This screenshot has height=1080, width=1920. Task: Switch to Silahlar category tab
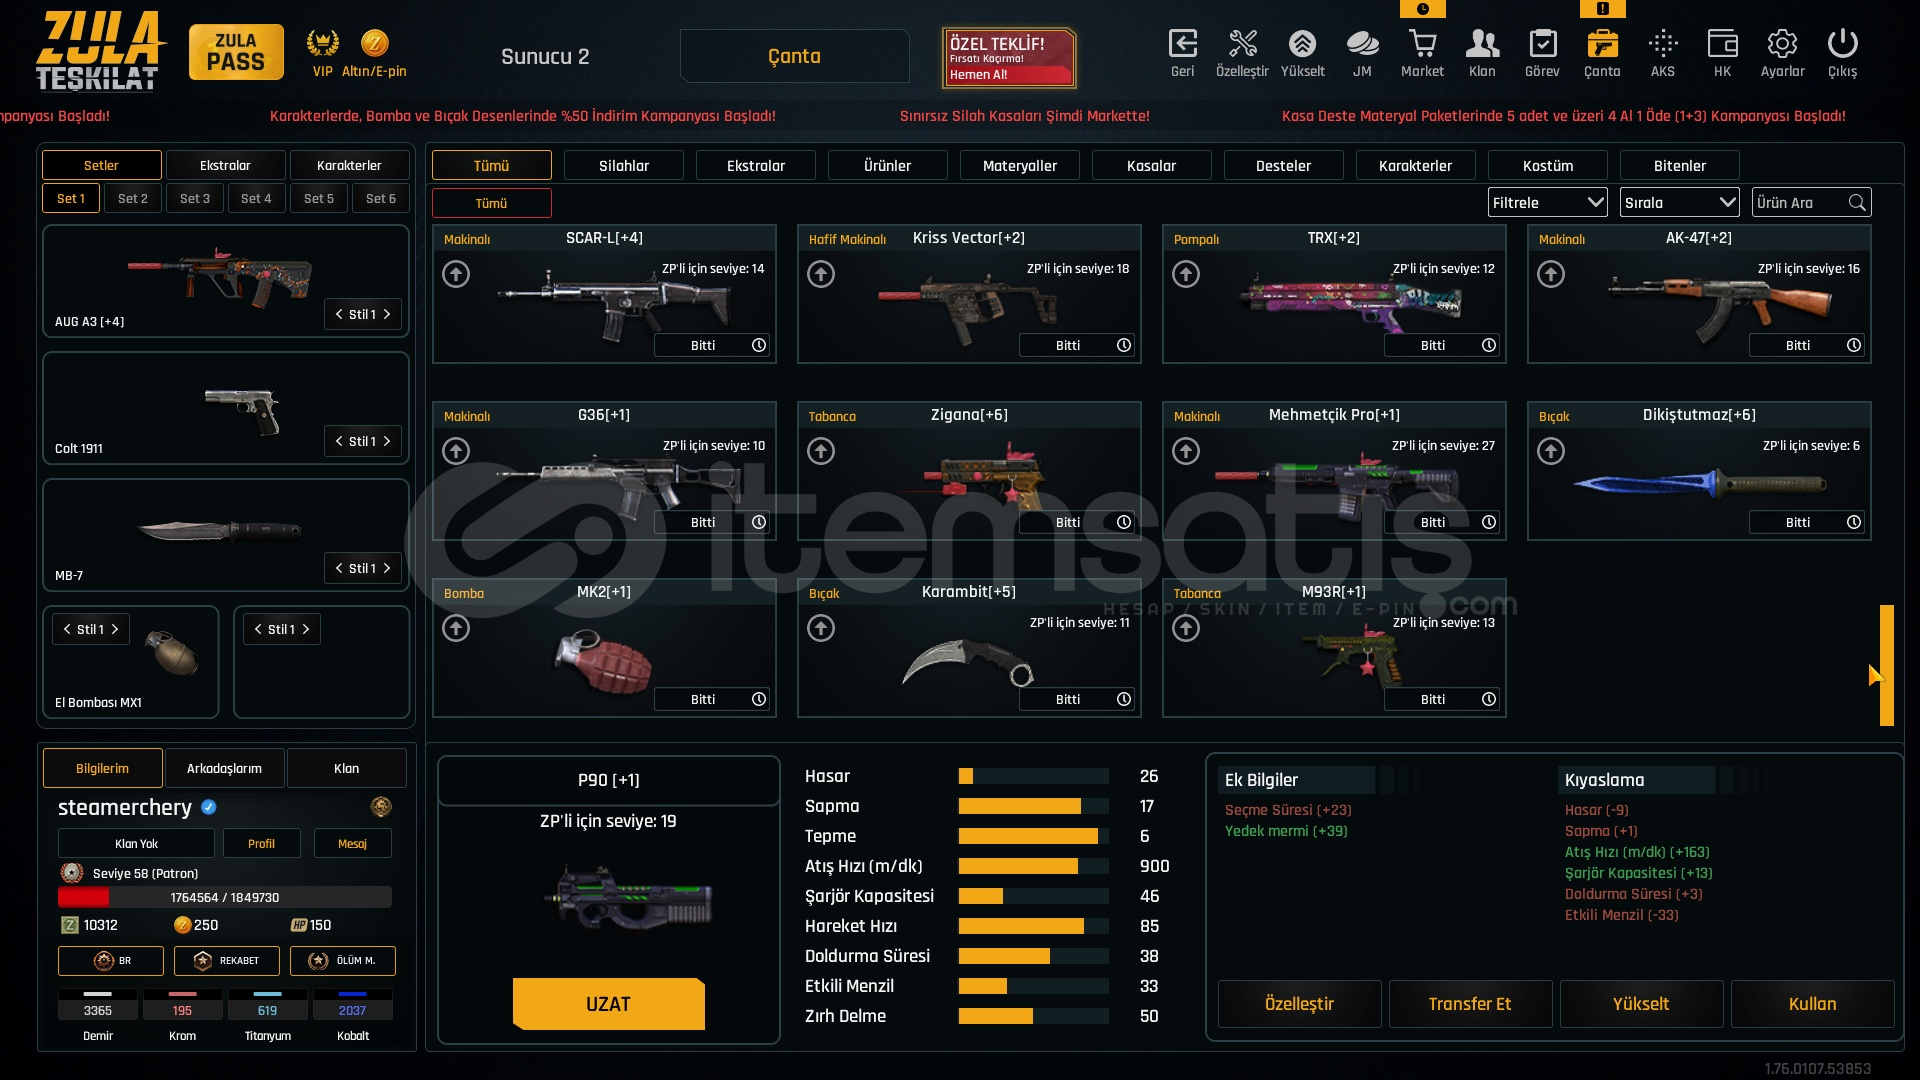tap(624, 166)
